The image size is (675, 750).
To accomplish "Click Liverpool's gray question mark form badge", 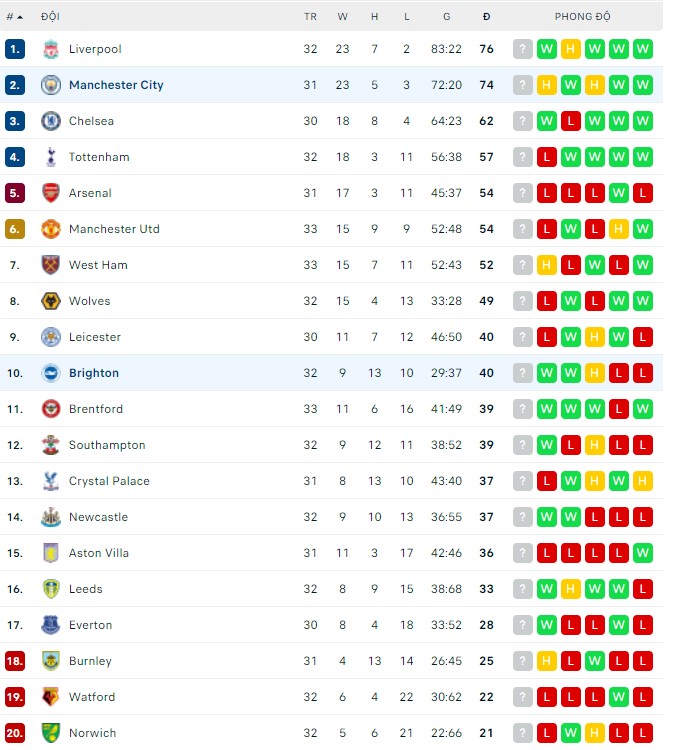I will [x=523, y=49].
